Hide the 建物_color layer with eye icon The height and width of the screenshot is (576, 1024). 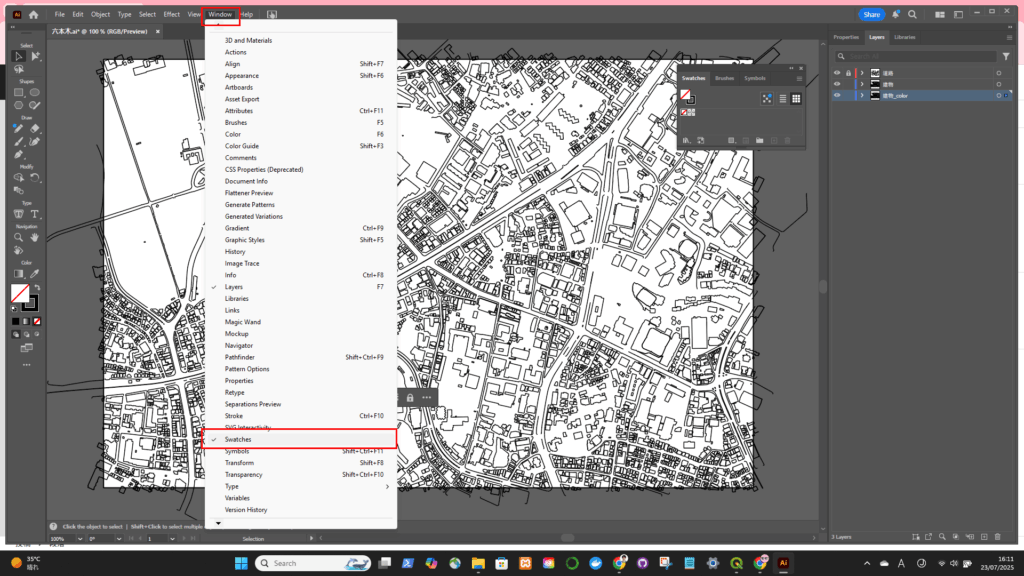pyautogui.click(x=838, y=96)
